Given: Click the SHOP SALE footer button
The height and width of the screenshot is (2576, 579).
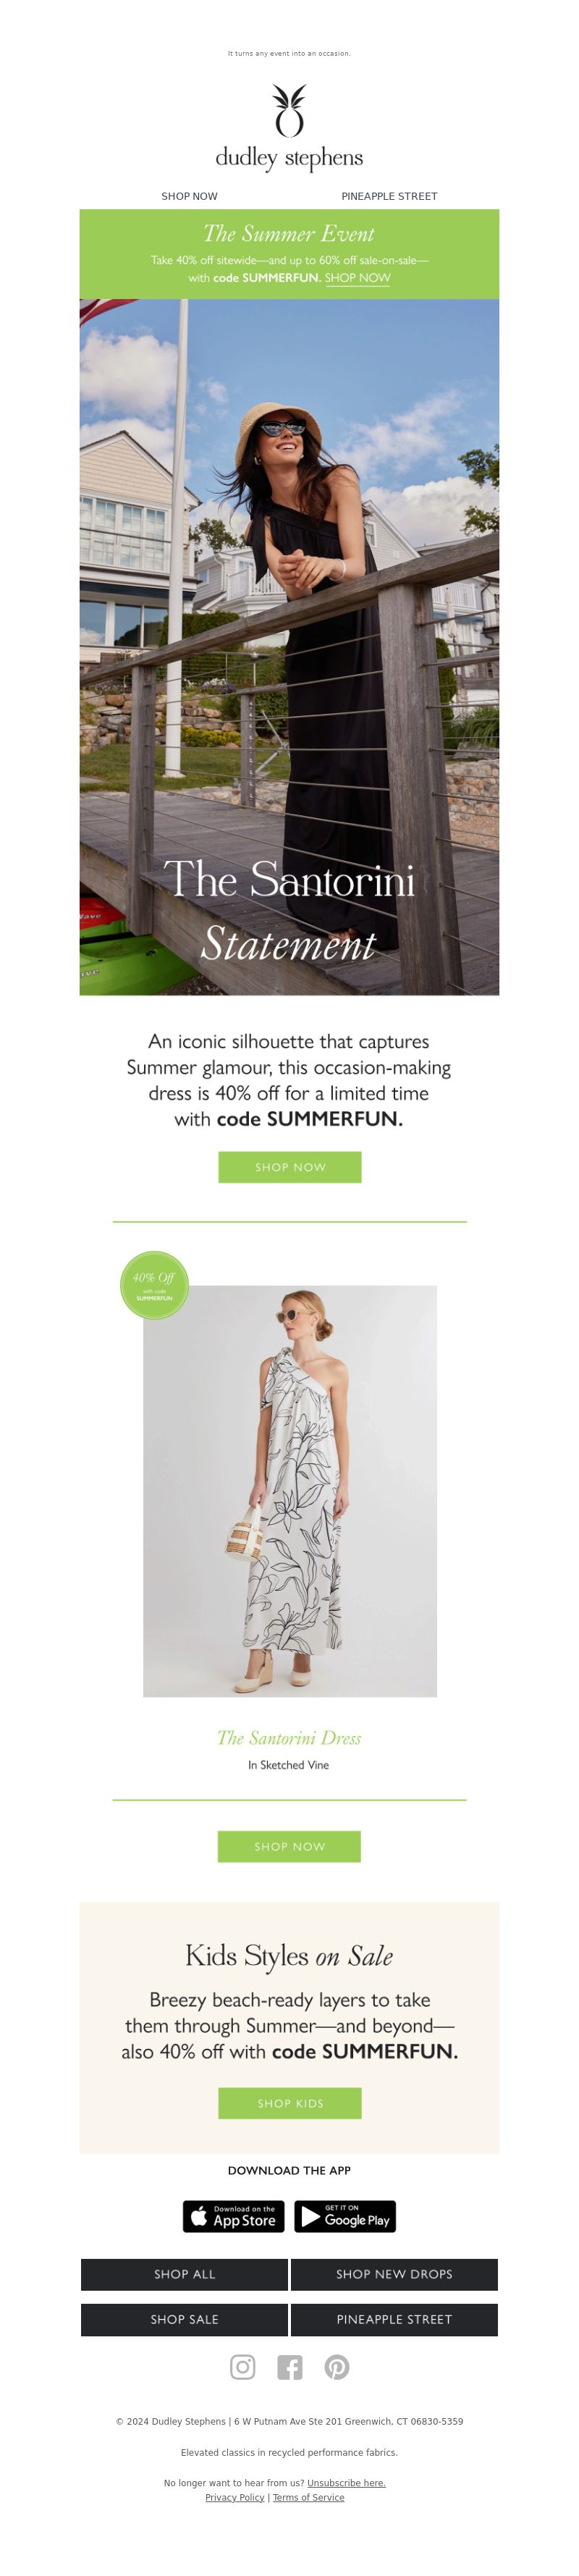Looking at the screenshot, I should tap(184, 2319).
